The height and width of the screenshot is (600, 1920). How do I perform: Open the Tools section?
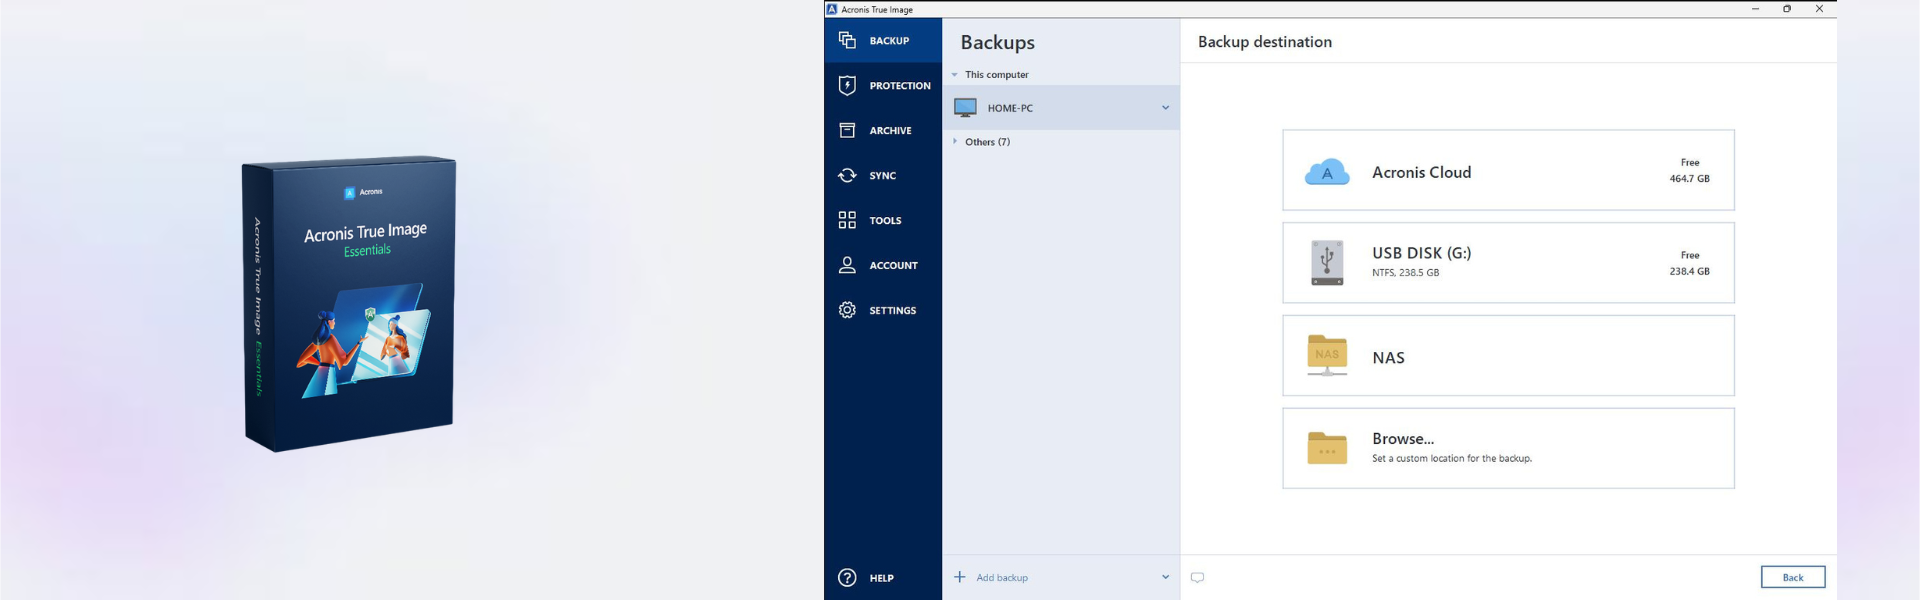pyautogui.click(x=883, y=220)
